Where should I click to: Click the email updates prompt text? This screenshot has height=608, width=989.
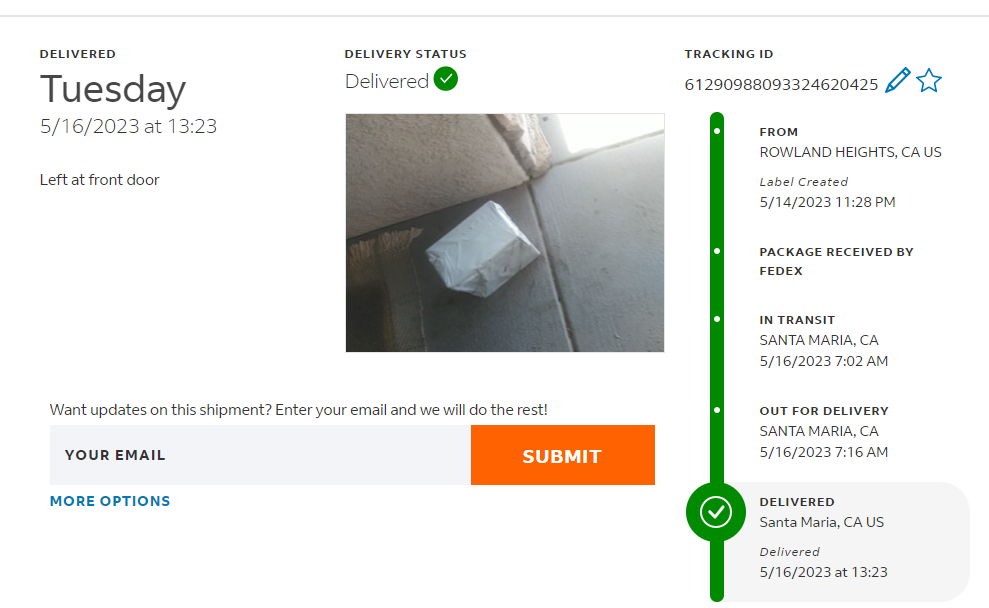coord(299,410)
